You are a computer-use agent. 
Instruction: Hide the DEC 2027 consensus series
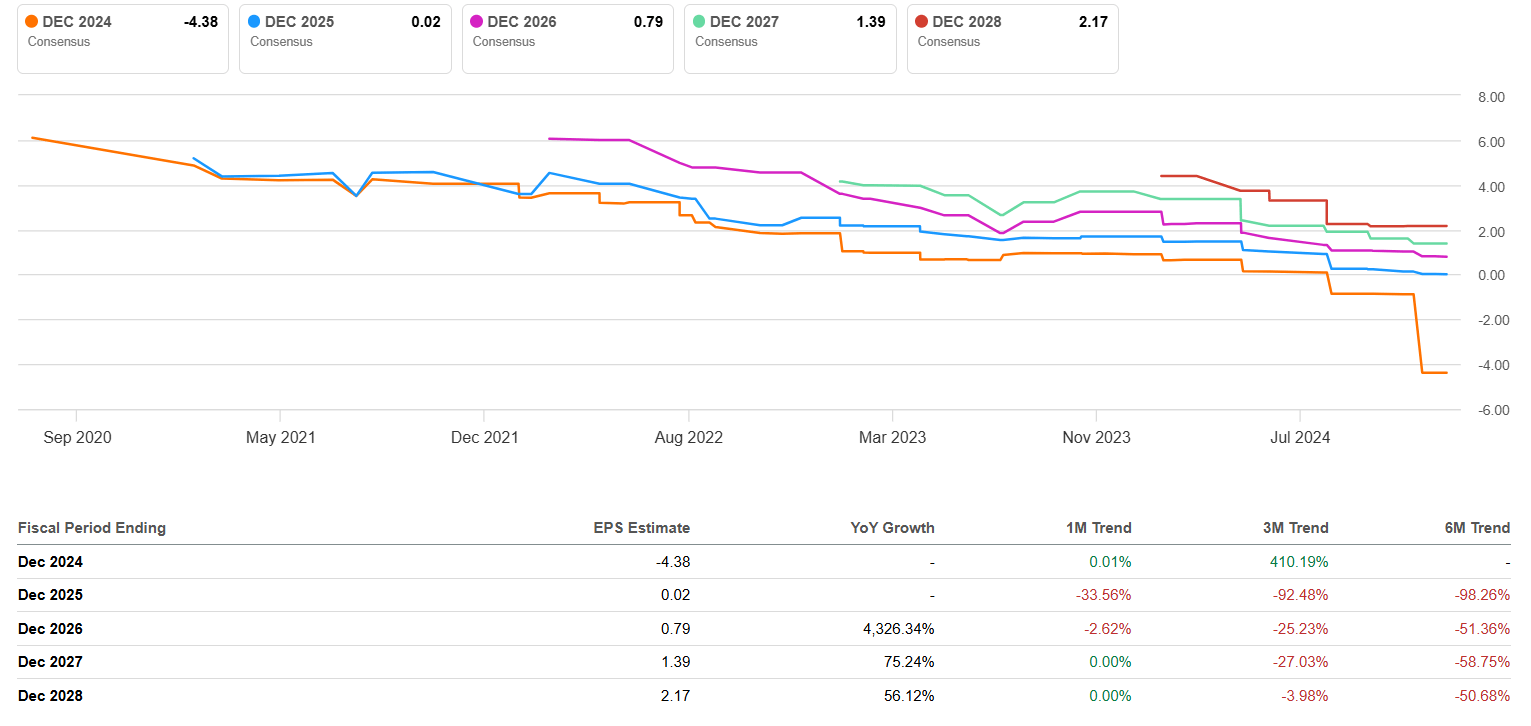click(x=790, y=38)
